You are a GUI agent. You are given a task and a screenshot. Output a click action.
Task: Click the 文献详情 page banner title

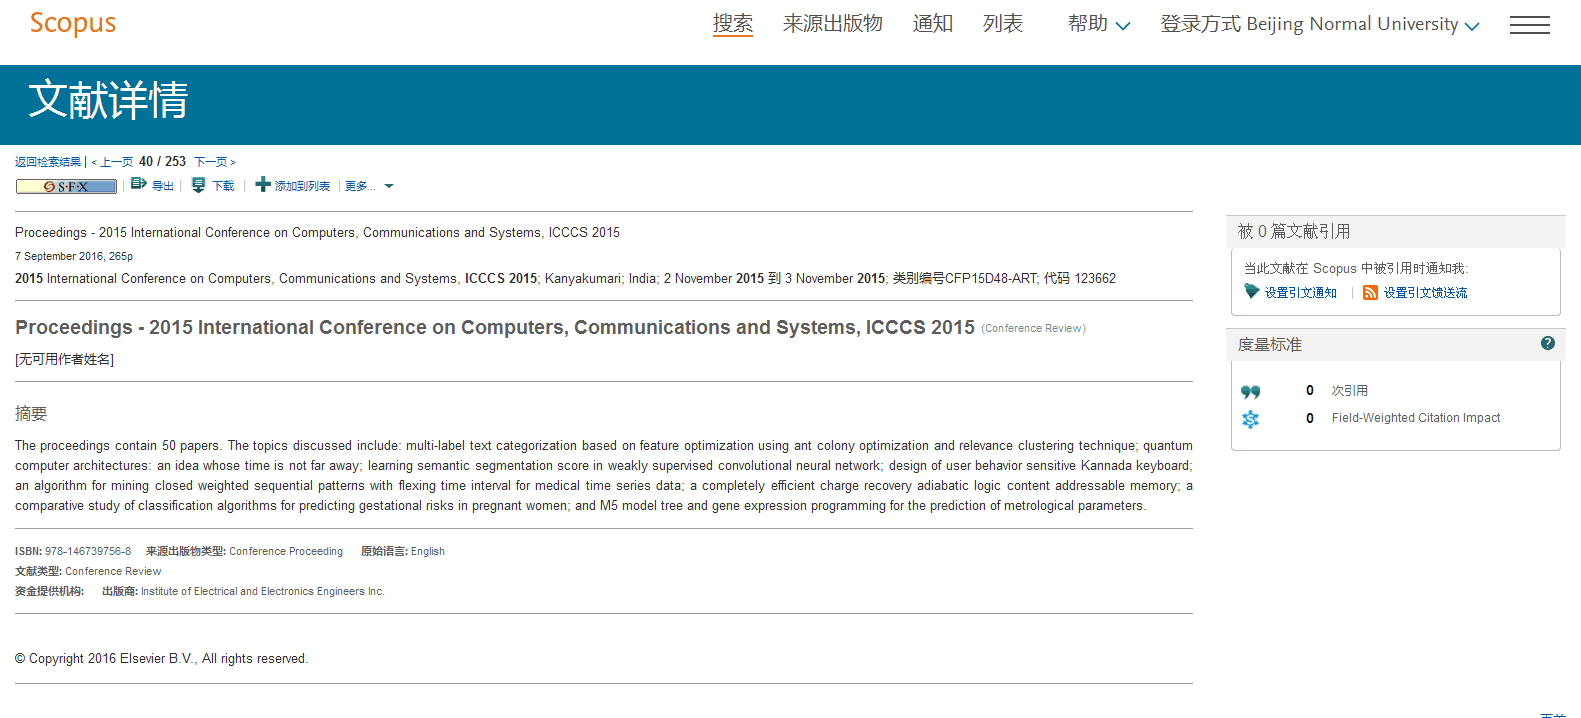tap(108, 101)
